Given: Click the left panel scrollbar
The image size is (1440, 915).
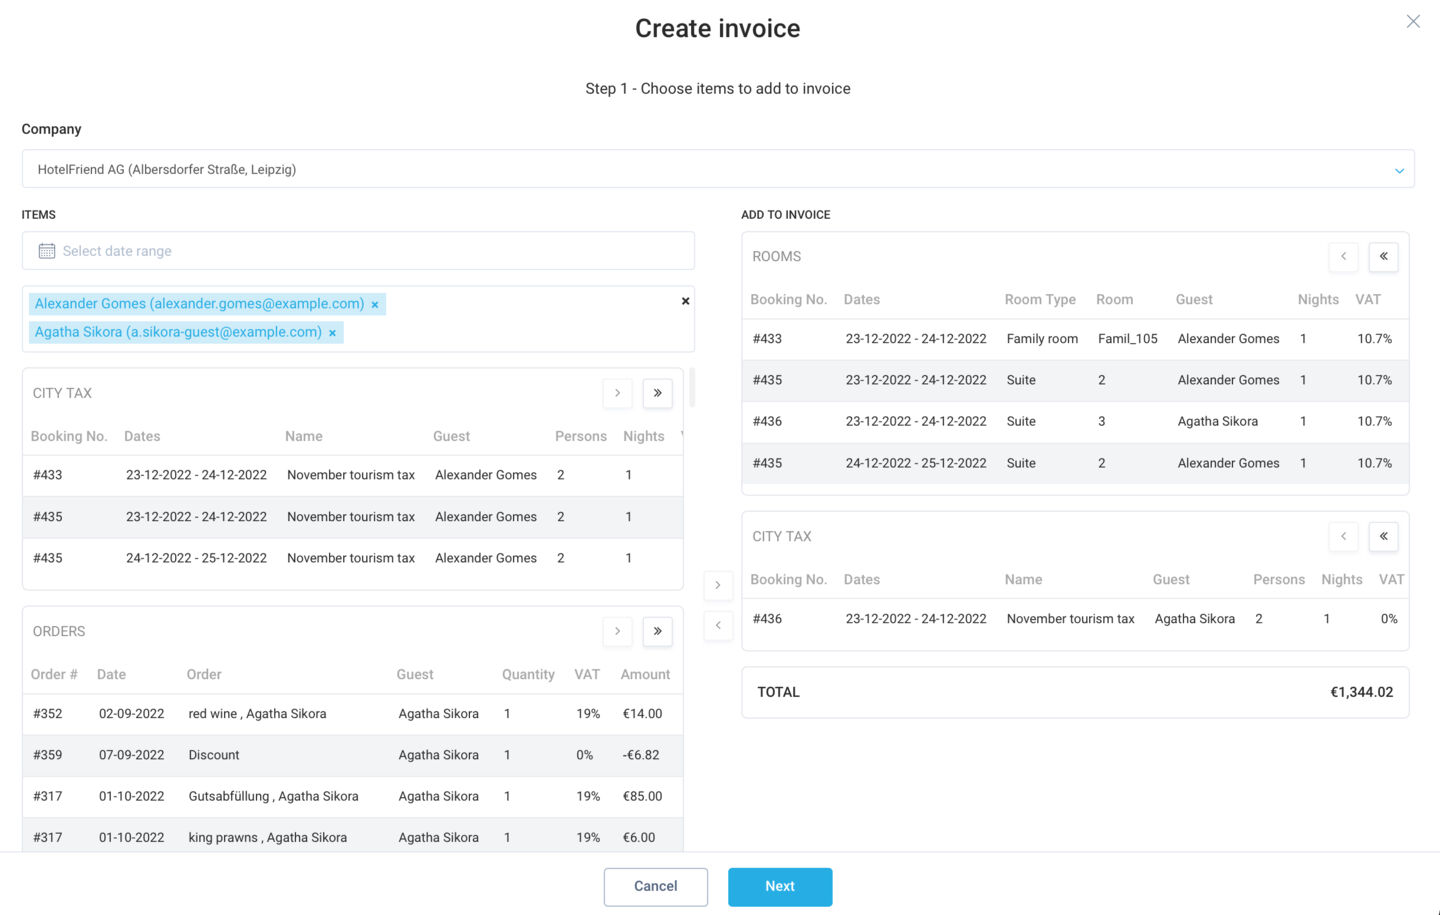Looking at the screenshot, I should (x=692, y=387).
